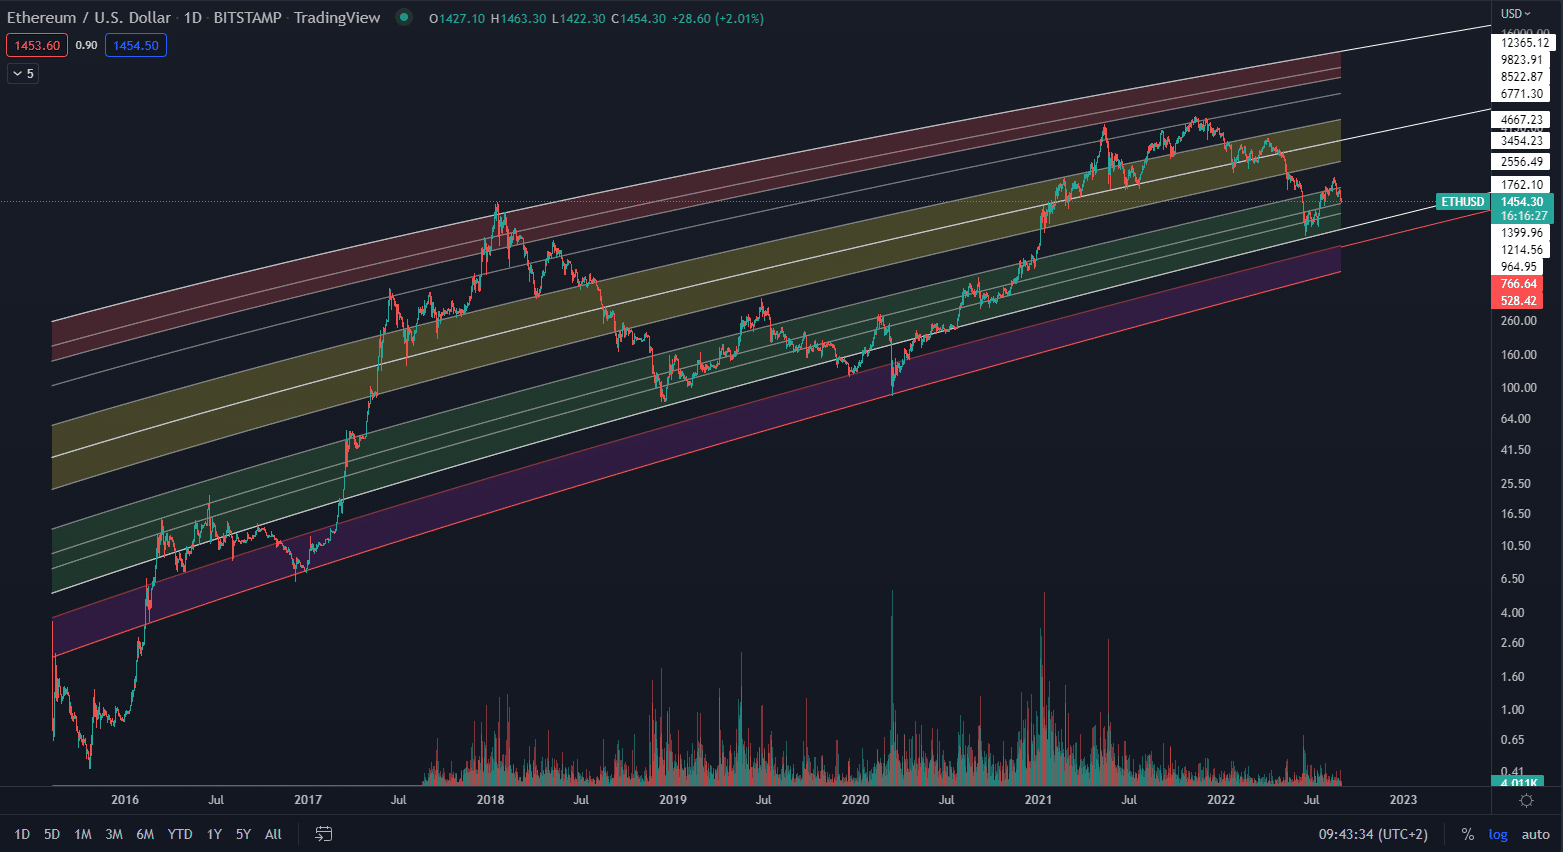
Task: Expand the collapsed indicators legend showing 5
Action: tap(22, 73)
